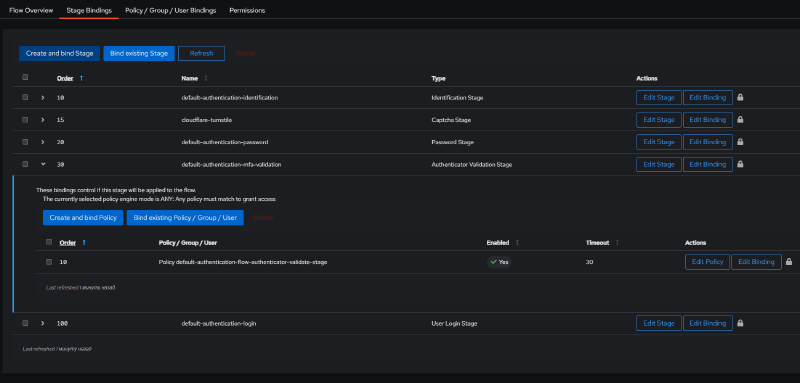
Task: Switch to Flow Overview tab
Action: click(31, 10)
